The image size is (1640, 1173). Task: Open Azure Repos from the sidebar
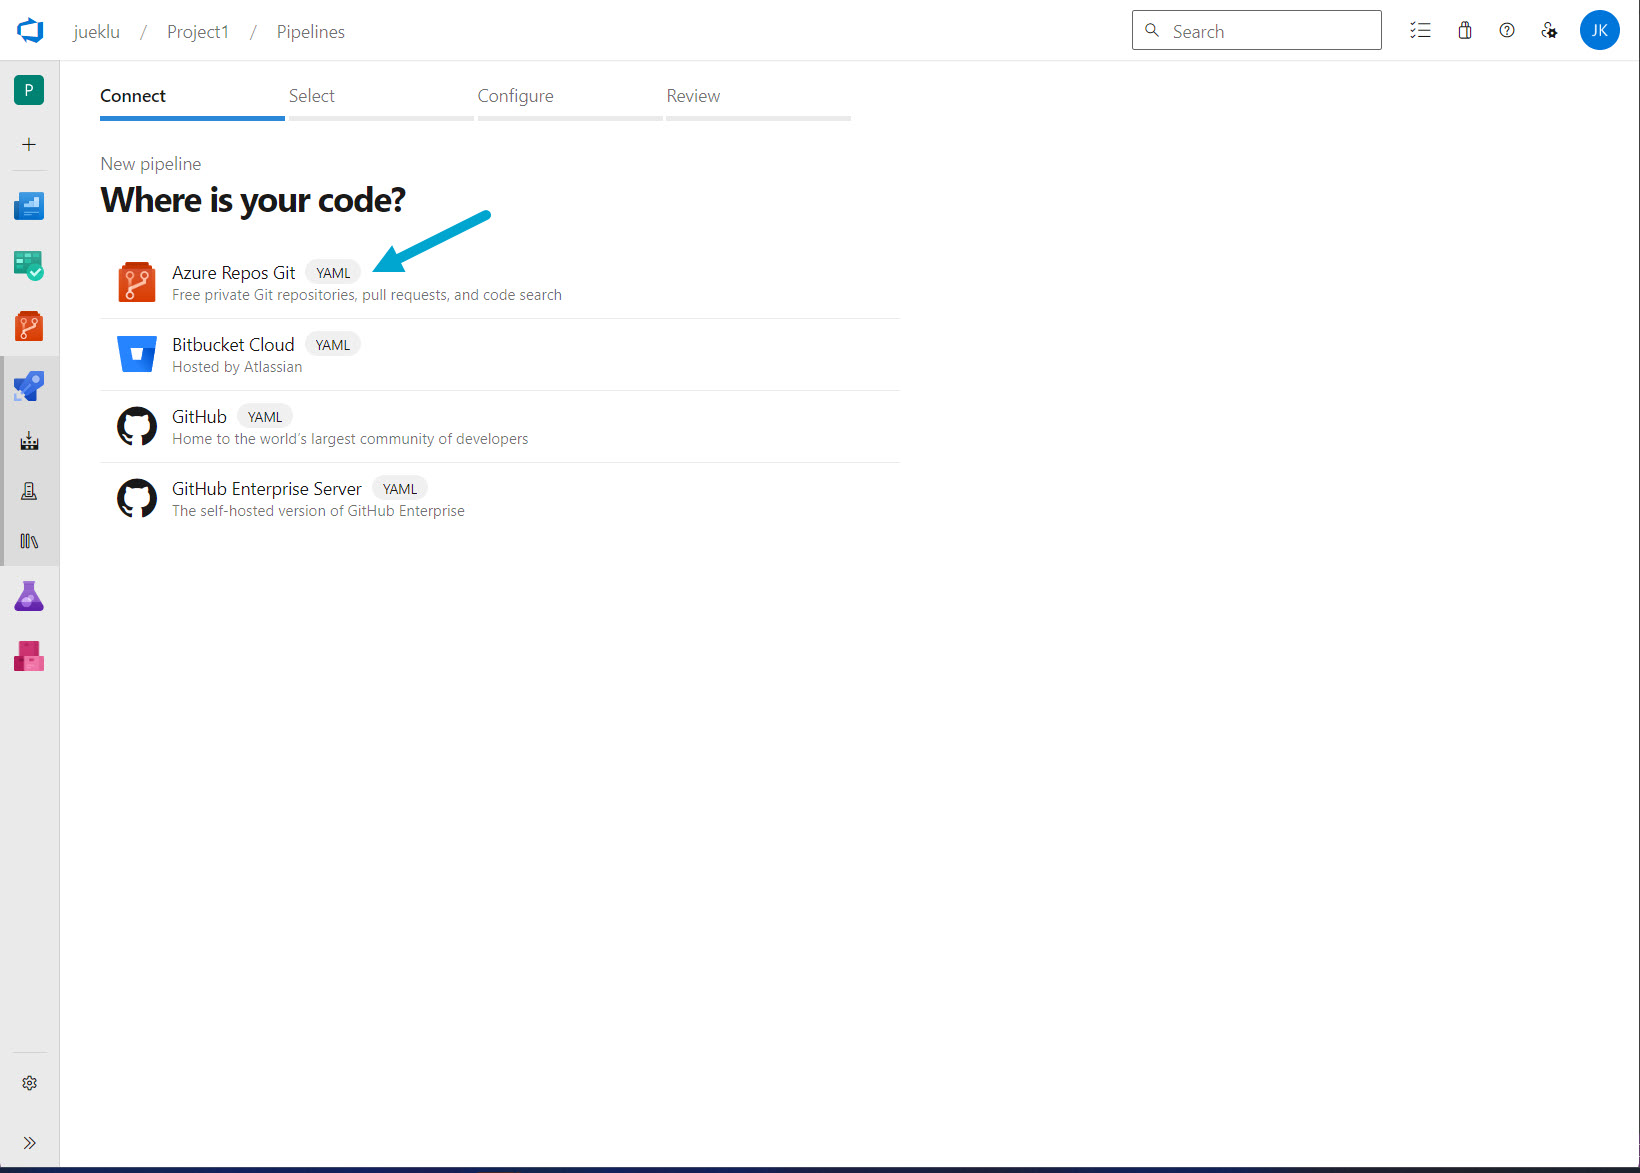tap(29, 326)
